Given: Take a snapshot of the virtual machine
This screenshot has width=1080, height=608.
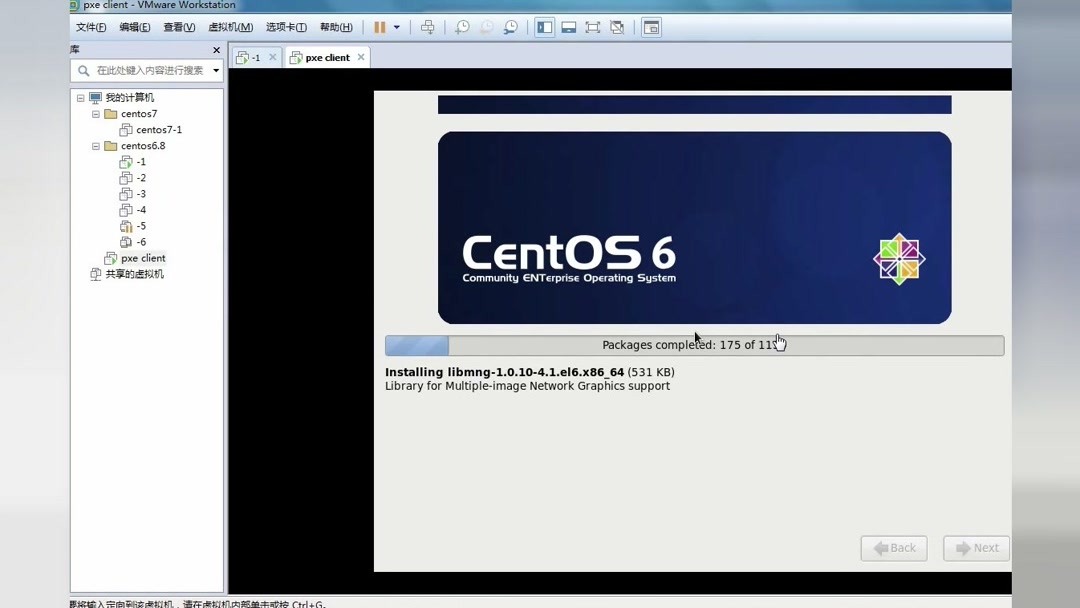Looking at the screenshot, I should (x=461, y=27).
